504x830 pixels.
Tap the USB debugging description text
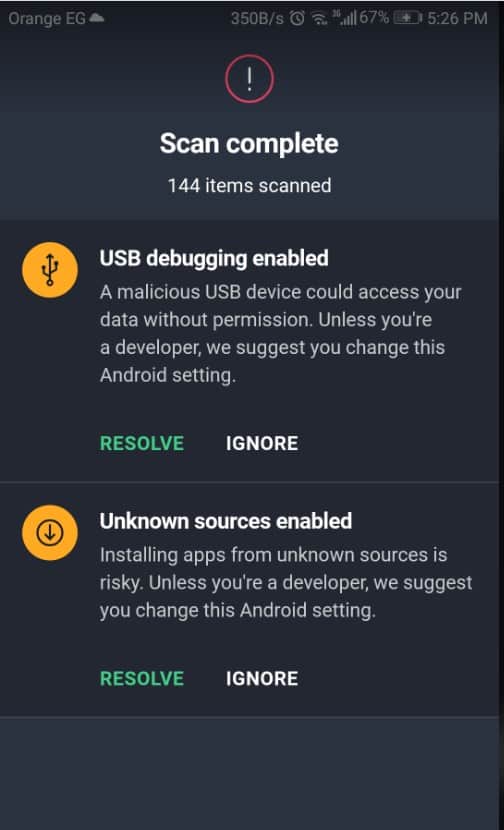click(x=281, y=334)
